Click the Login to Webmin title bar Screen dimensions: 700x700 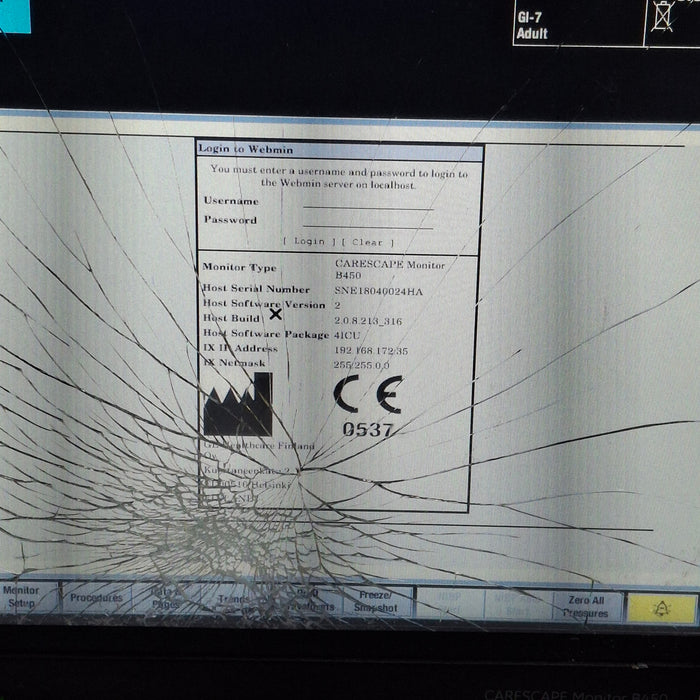coord(340,150)
